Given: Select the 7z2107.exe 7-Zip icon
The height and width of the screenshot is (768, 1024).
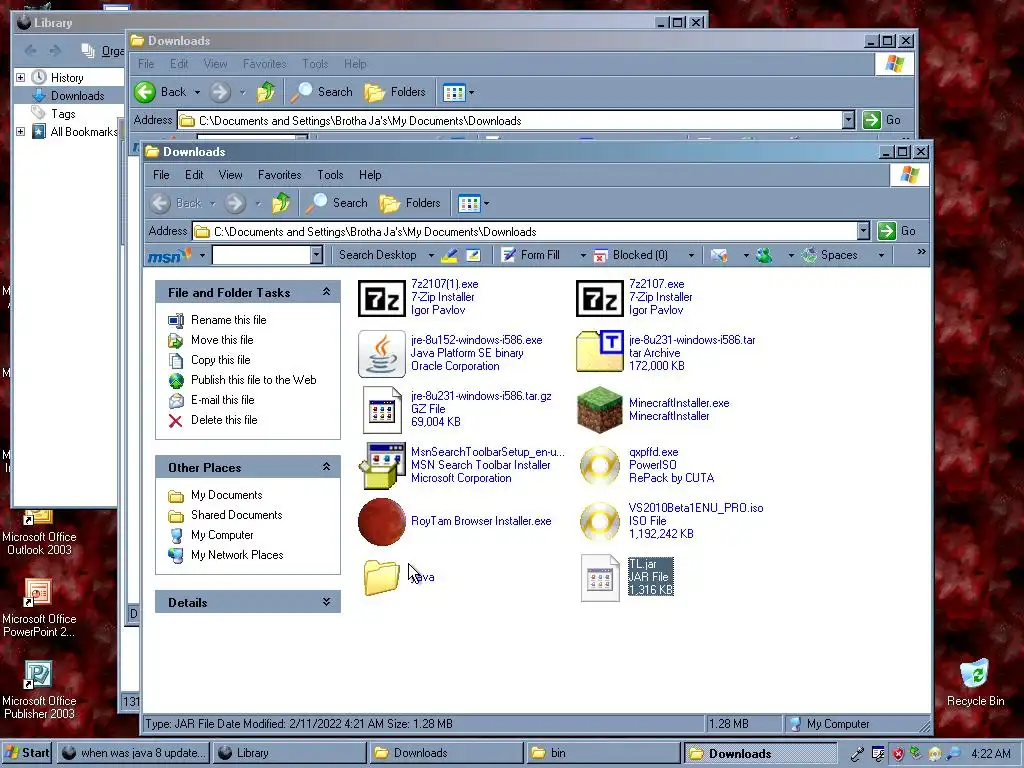Looking at the screenshot, I should [x=600, y=298].
